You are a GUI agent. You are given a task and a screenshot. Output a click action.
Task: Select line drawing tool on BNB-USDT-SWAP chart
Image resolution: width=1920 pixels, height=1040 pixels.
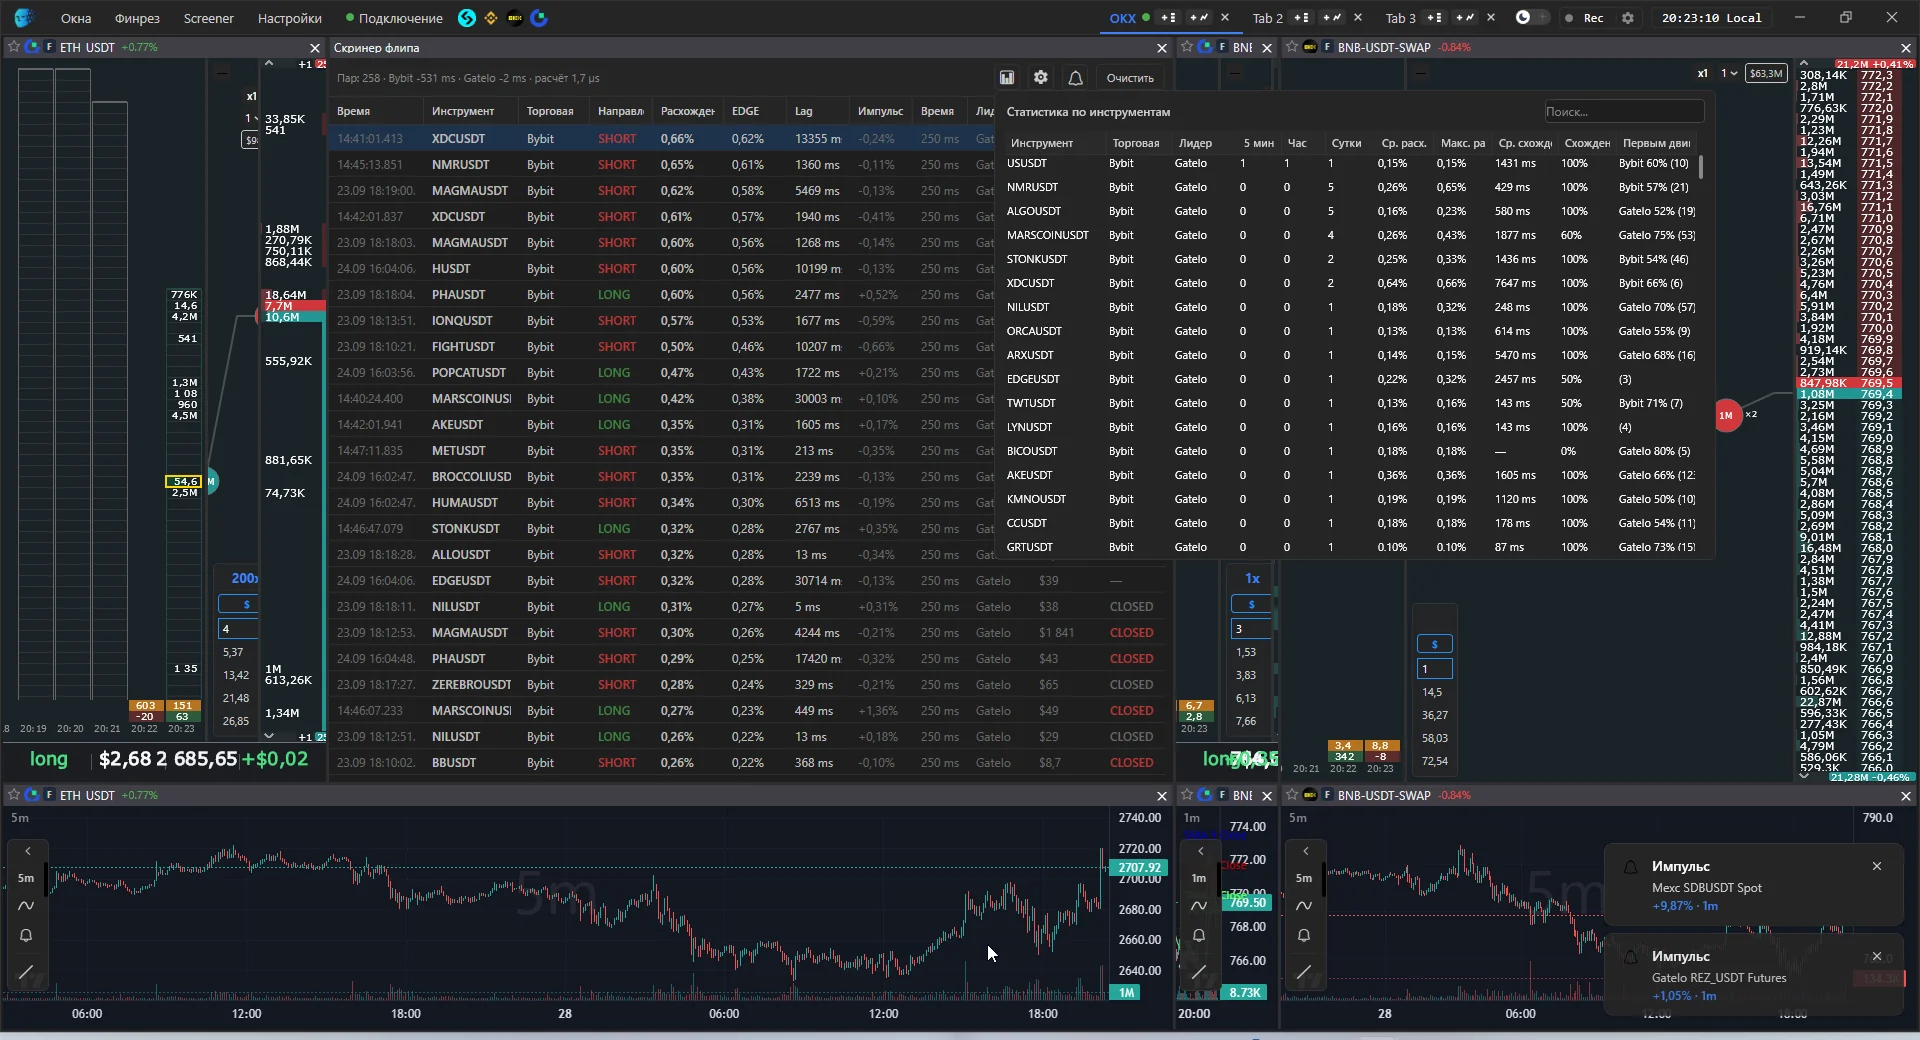(x=1304, y=972)
